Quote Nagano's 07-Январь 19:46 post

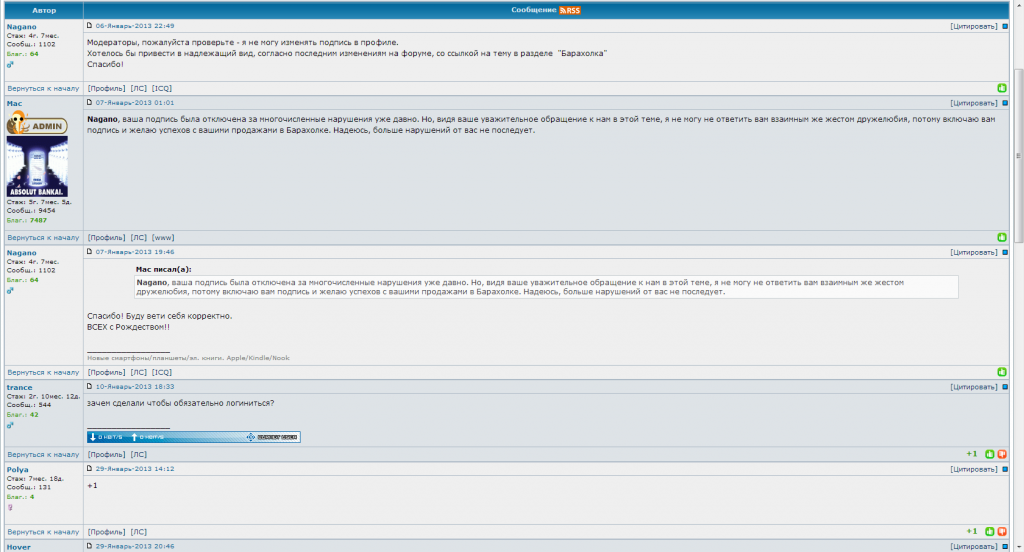click(974, 252)
